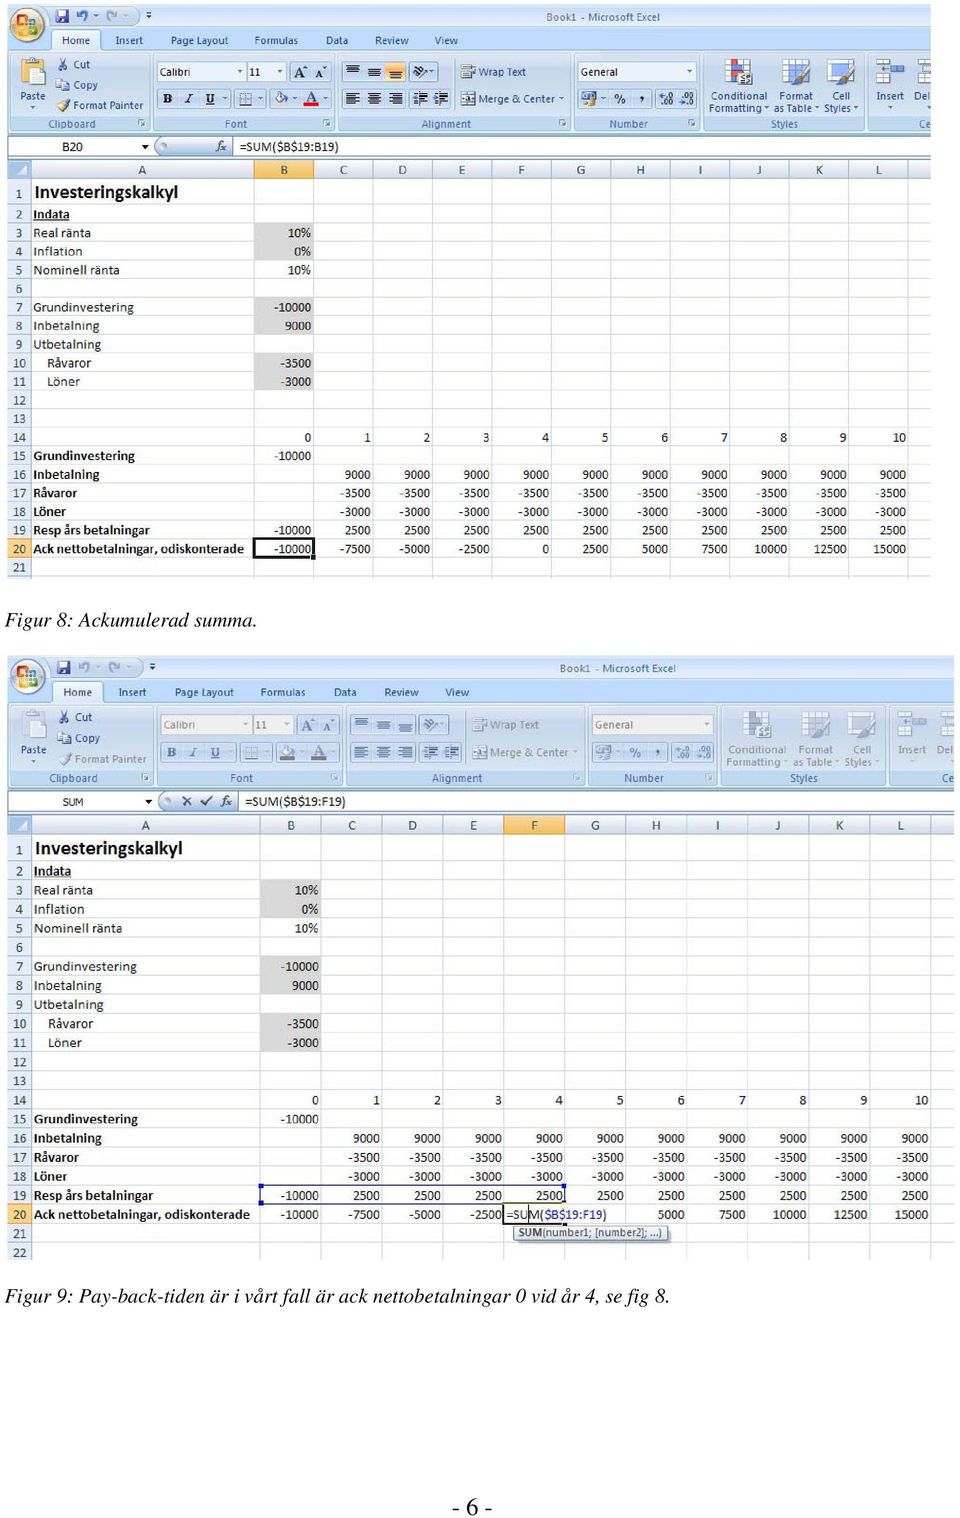Viewport: 960px width, 1518px height.
Task: Click Increase Decimal in the Figur 8 window
Action: click(666, 98)
